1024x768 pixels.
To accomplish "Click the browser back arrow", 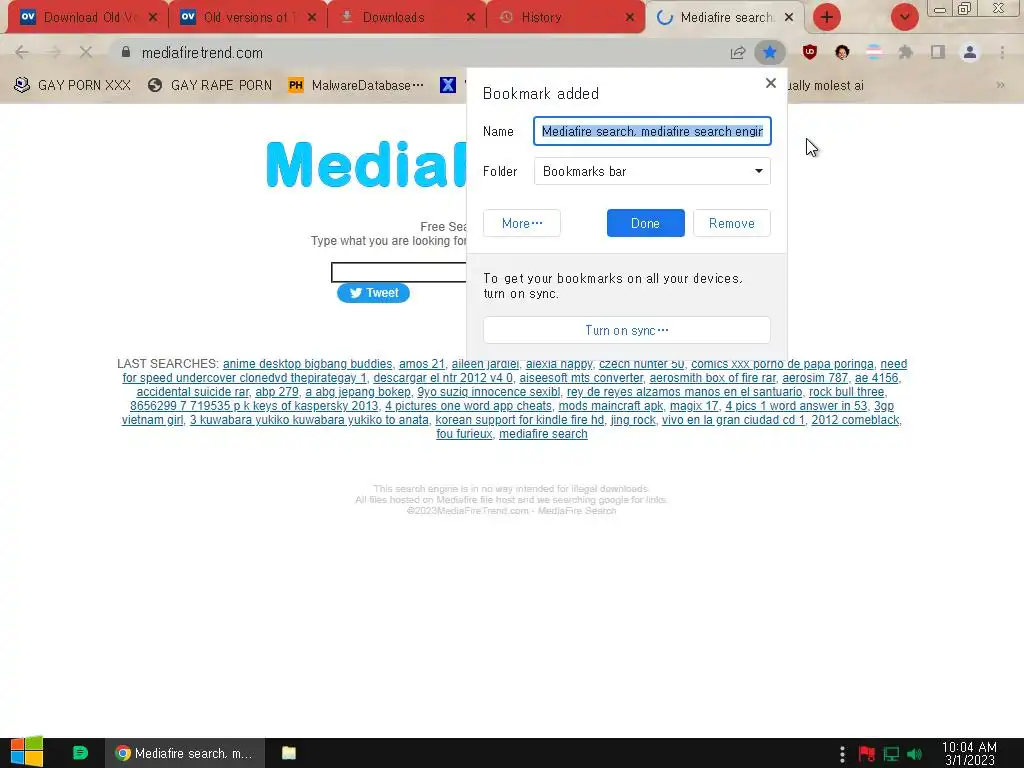I will (x=22, y=52).
